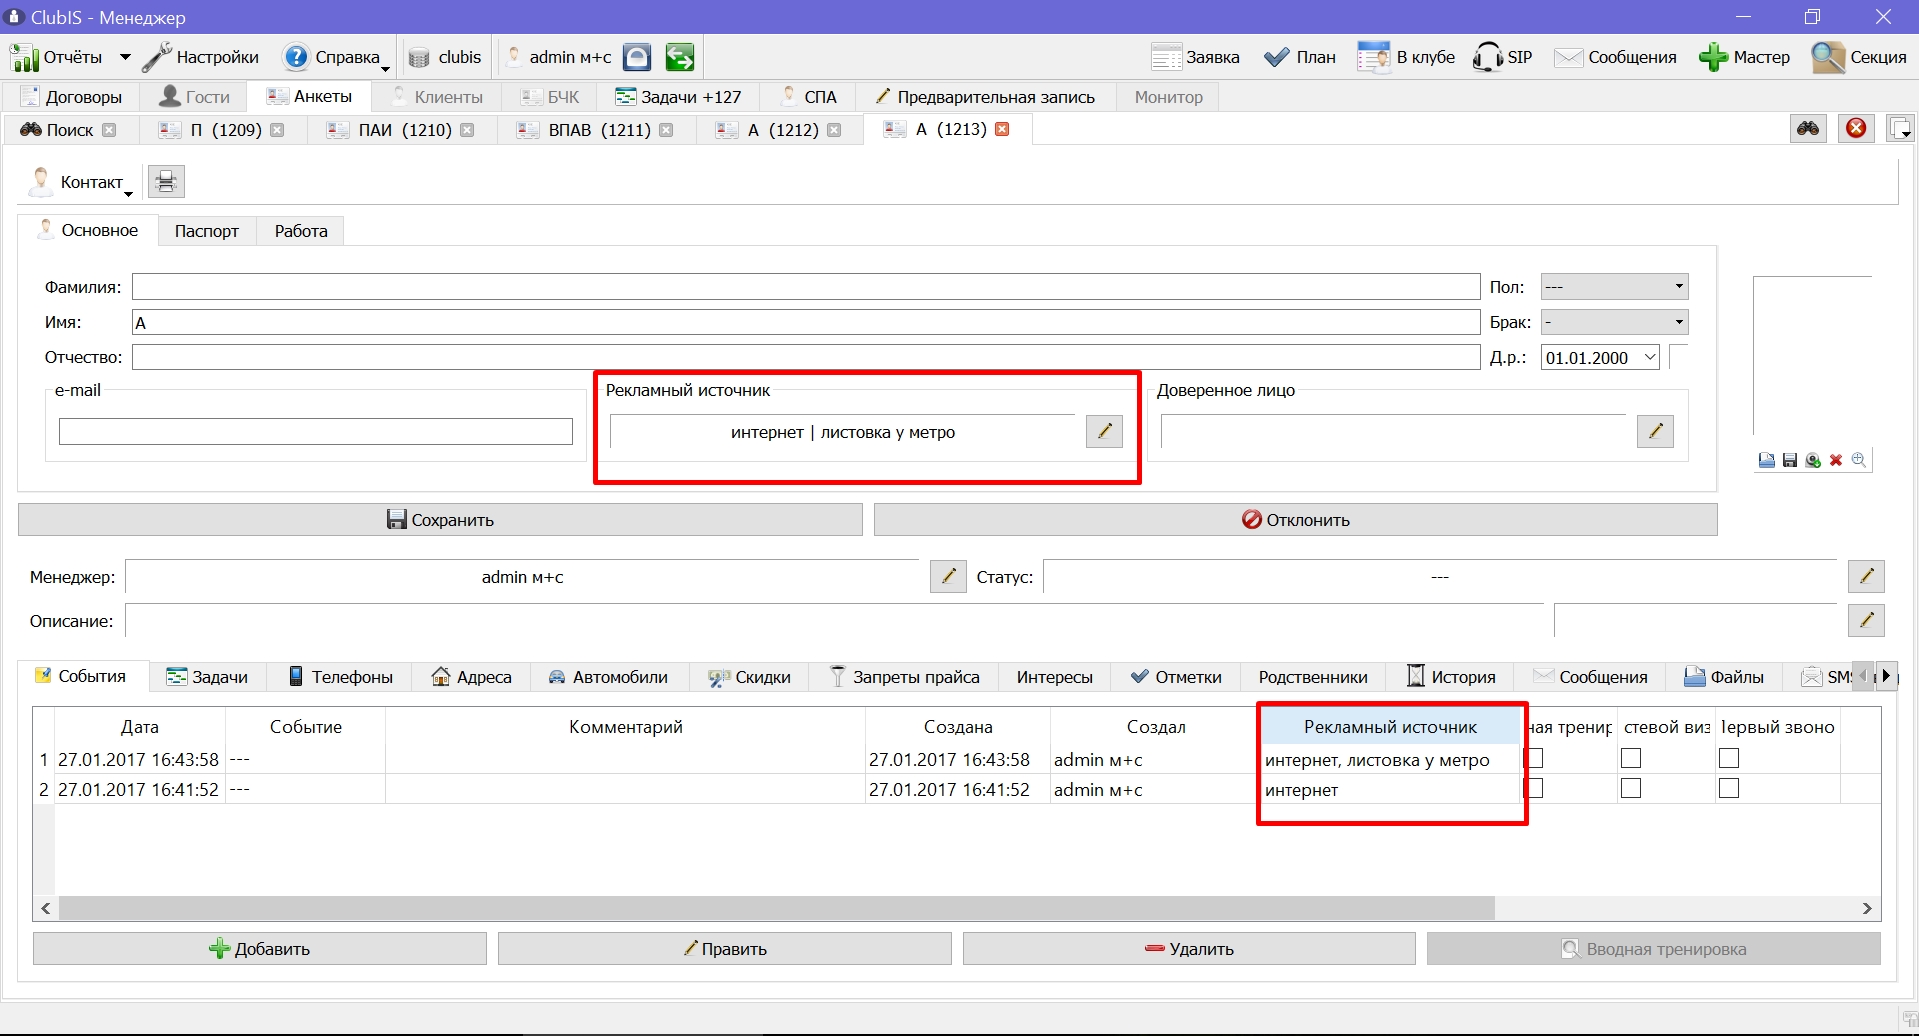This screenshot has height=1036, width=1919.
Task: Close the А (1212) tab
Action: [834, 130]
